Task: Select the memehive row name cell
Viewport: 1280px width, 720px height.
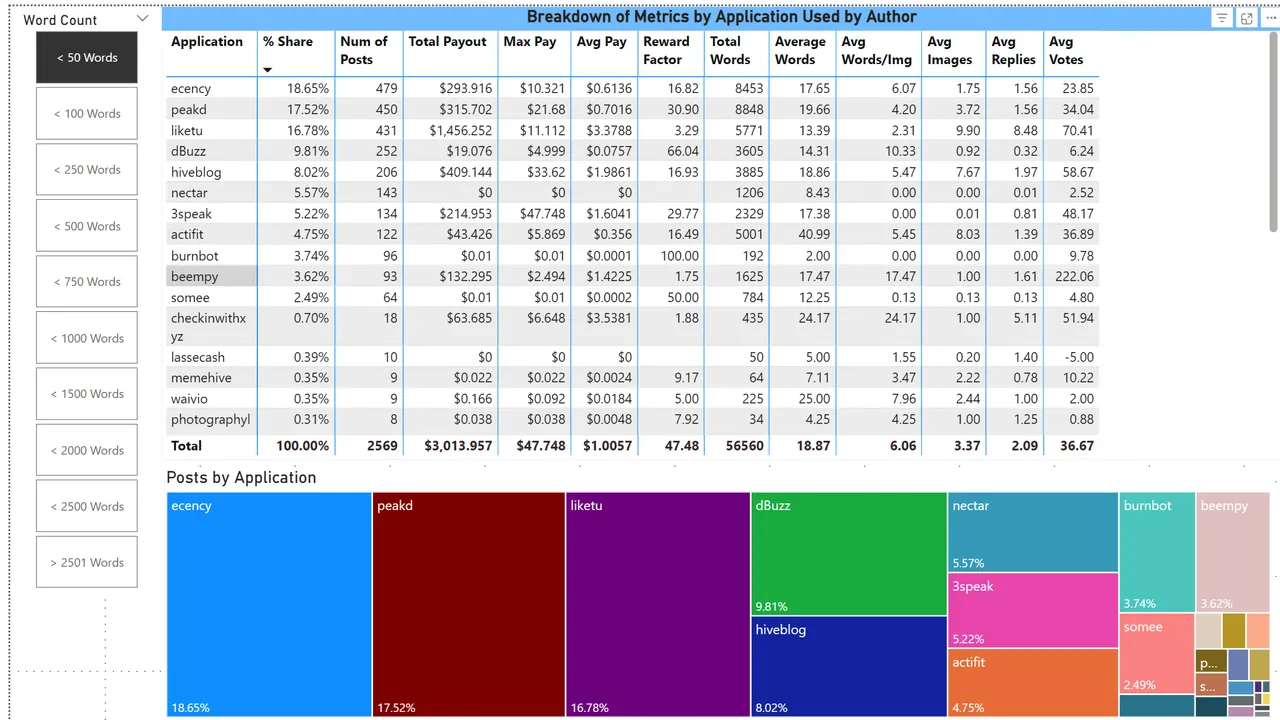Action: (211, 378)
